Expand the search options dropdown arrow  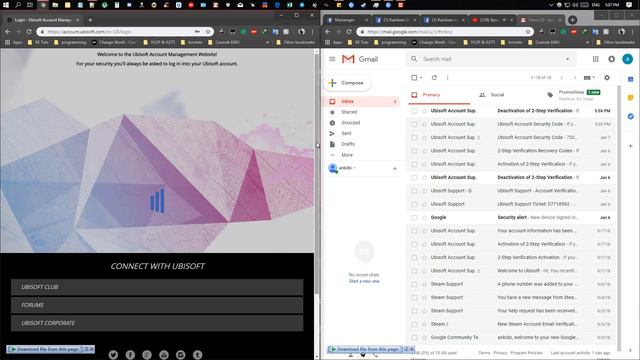[567, 59]
